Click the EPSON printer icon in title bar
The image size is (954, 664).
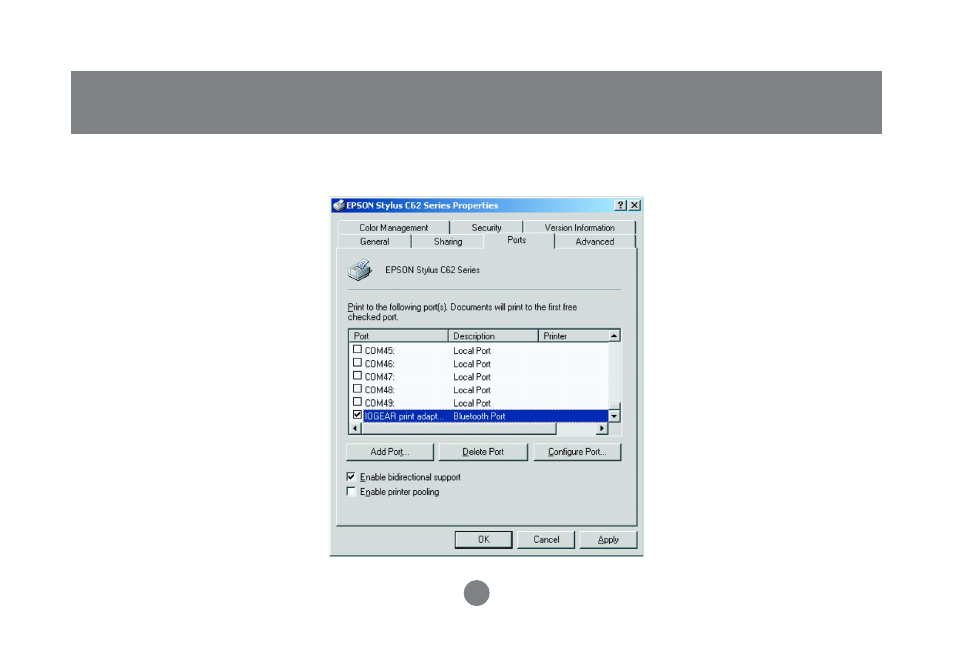(339, 205)
